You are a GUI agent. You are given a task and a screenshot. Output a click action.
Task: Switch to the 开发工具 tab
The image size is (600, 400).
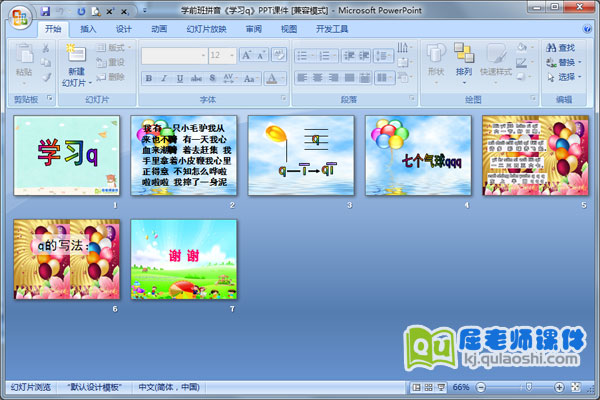(332, 29)
